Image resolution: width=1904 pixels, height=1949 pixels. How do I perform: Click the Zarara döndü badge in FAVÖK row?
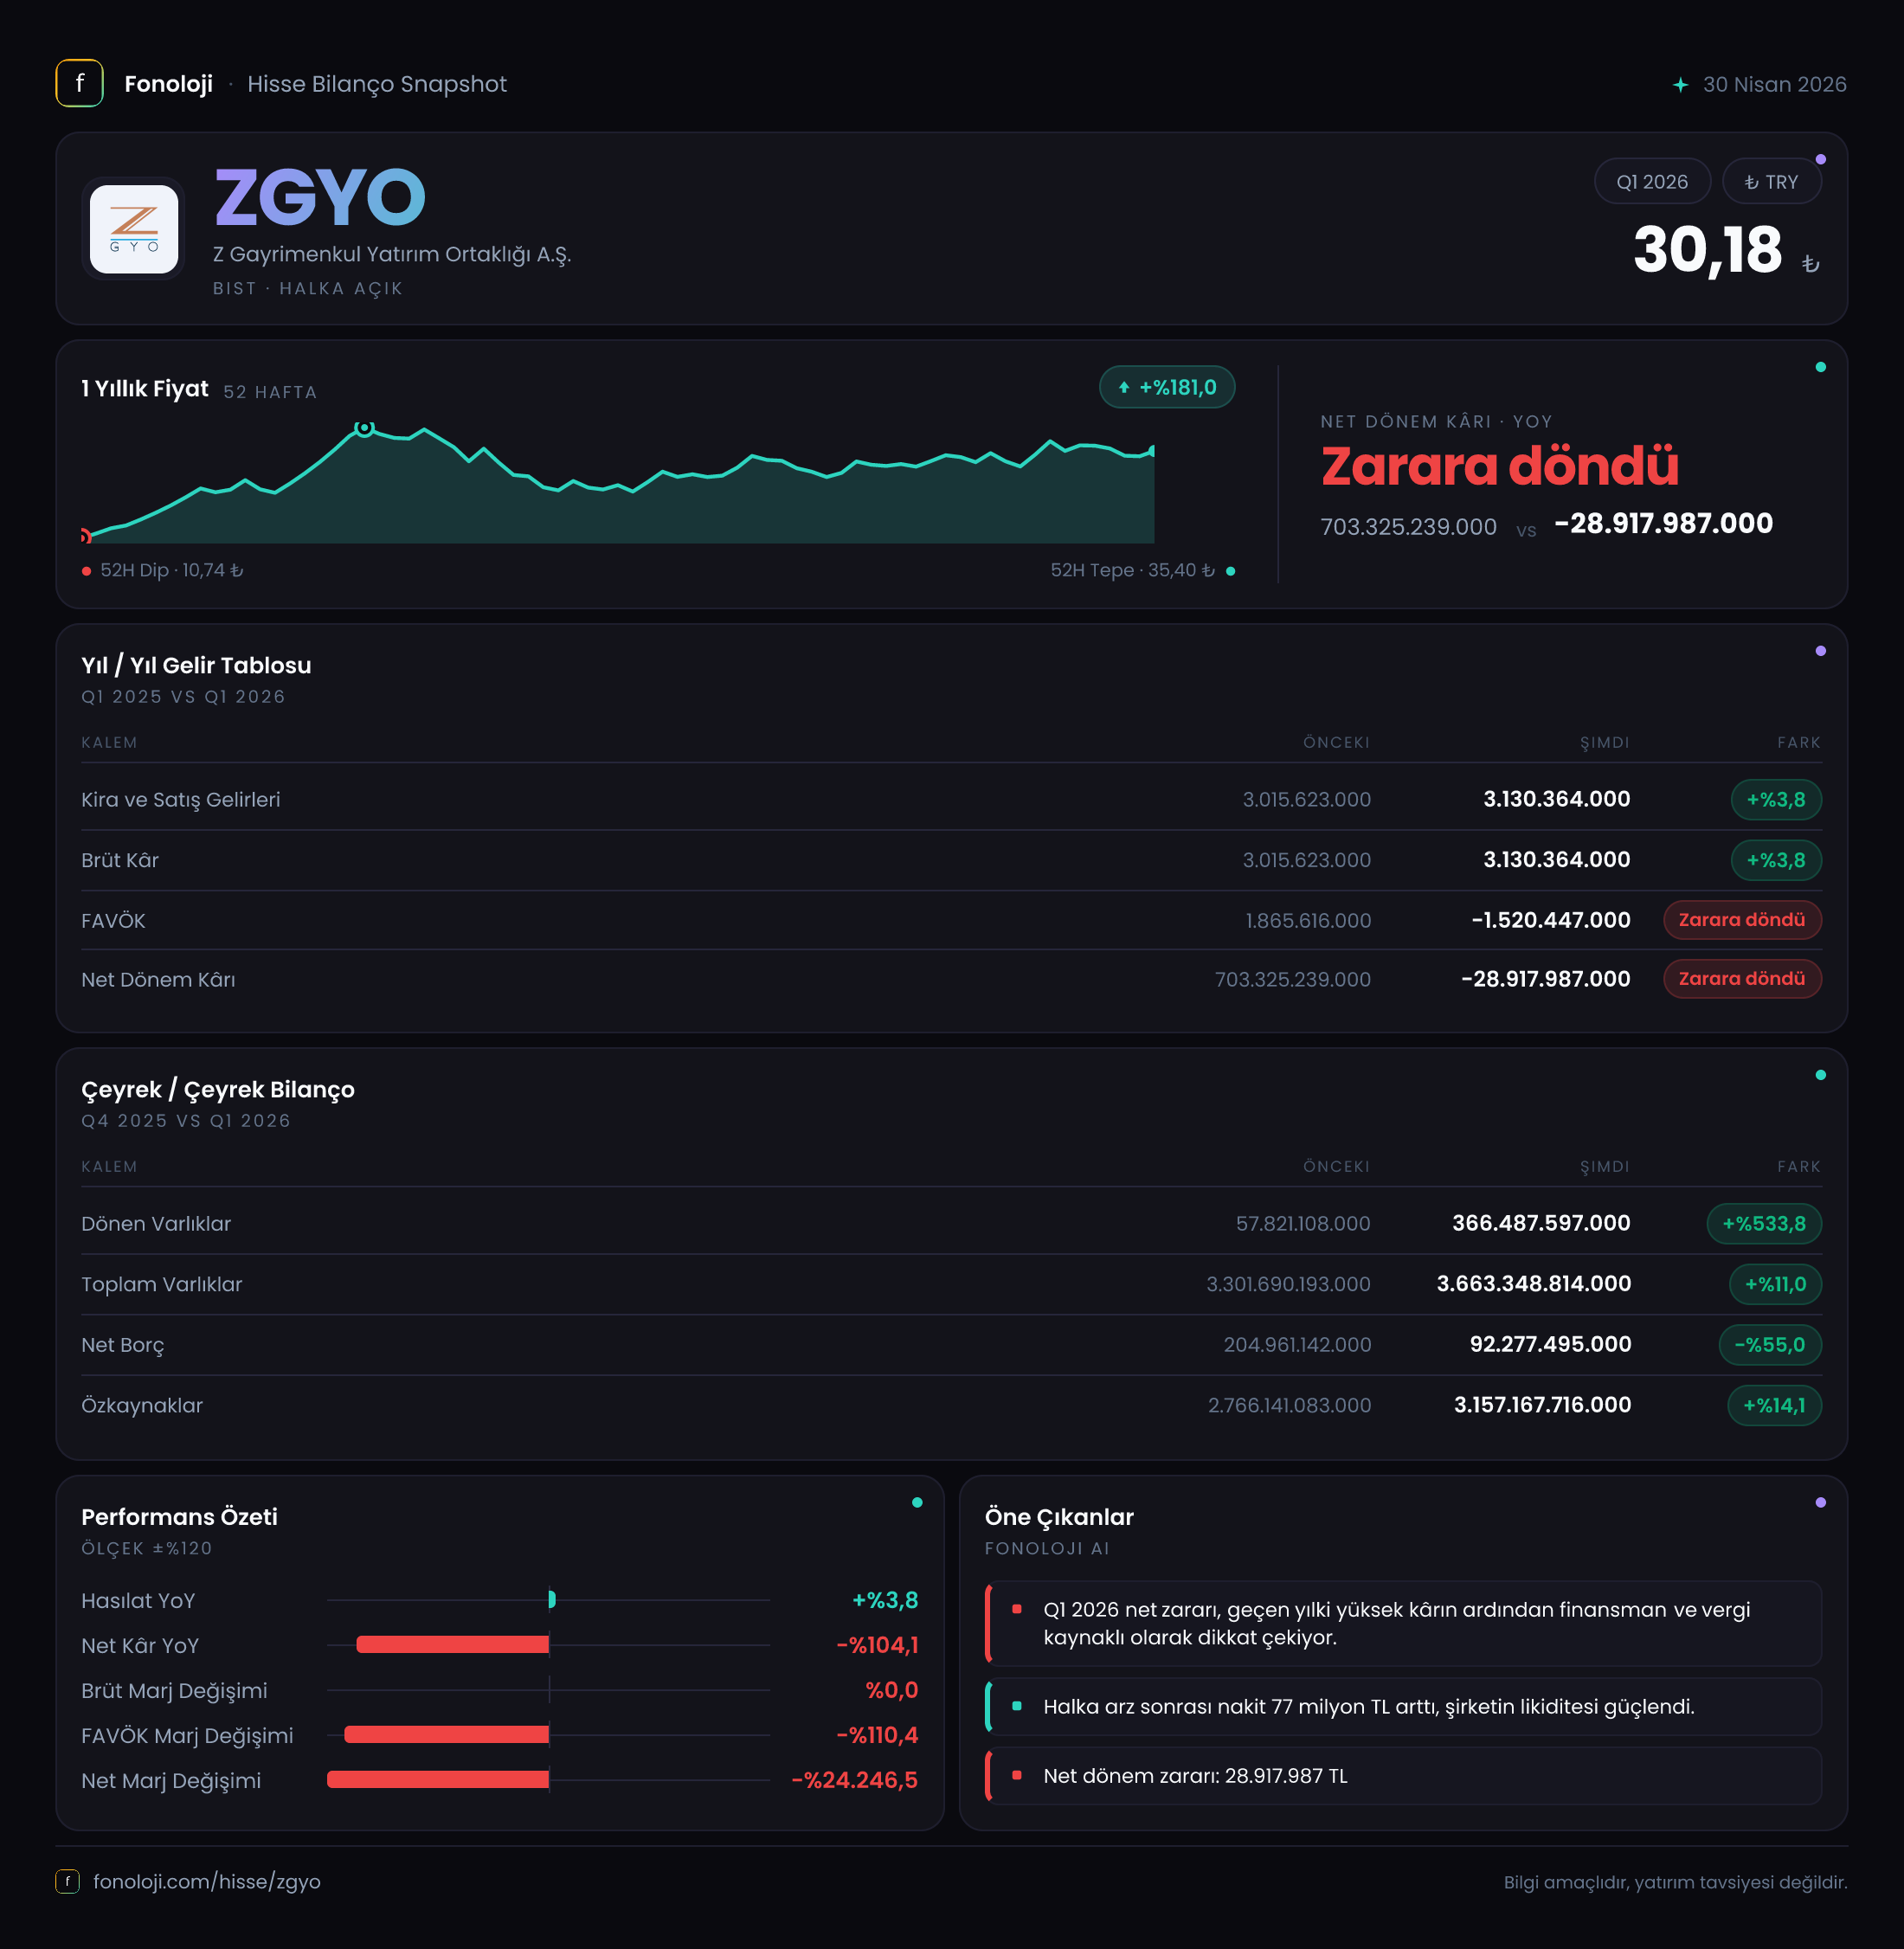tap(1742, 920)
